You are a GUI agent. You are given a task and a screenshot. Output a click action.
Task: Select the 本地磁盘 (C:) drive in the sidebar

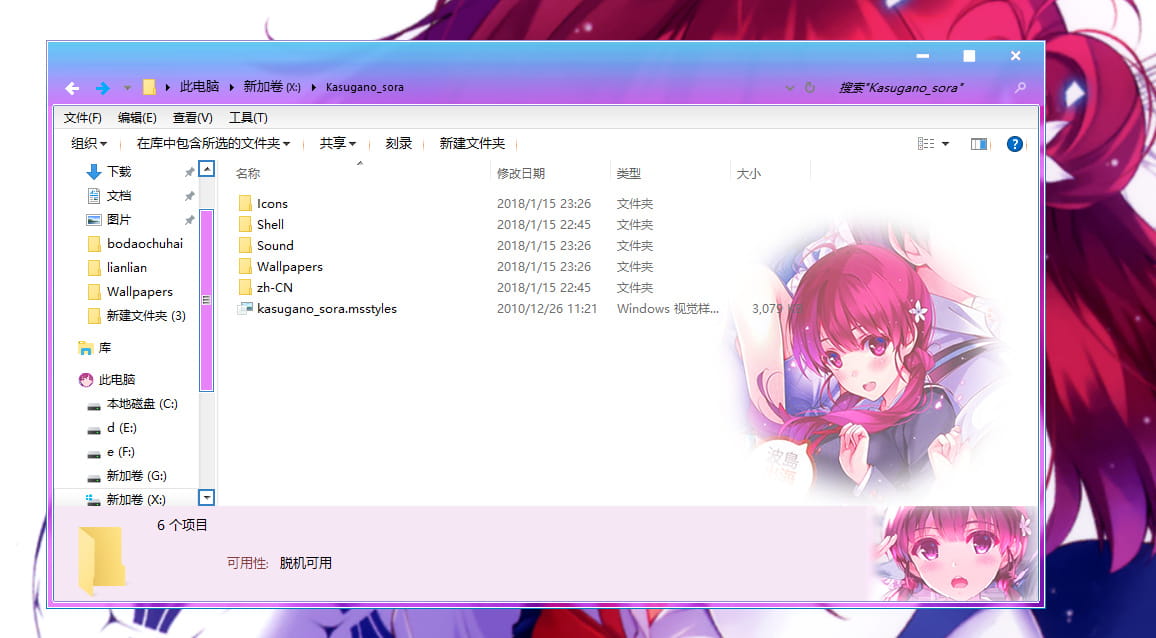point(140,403)
